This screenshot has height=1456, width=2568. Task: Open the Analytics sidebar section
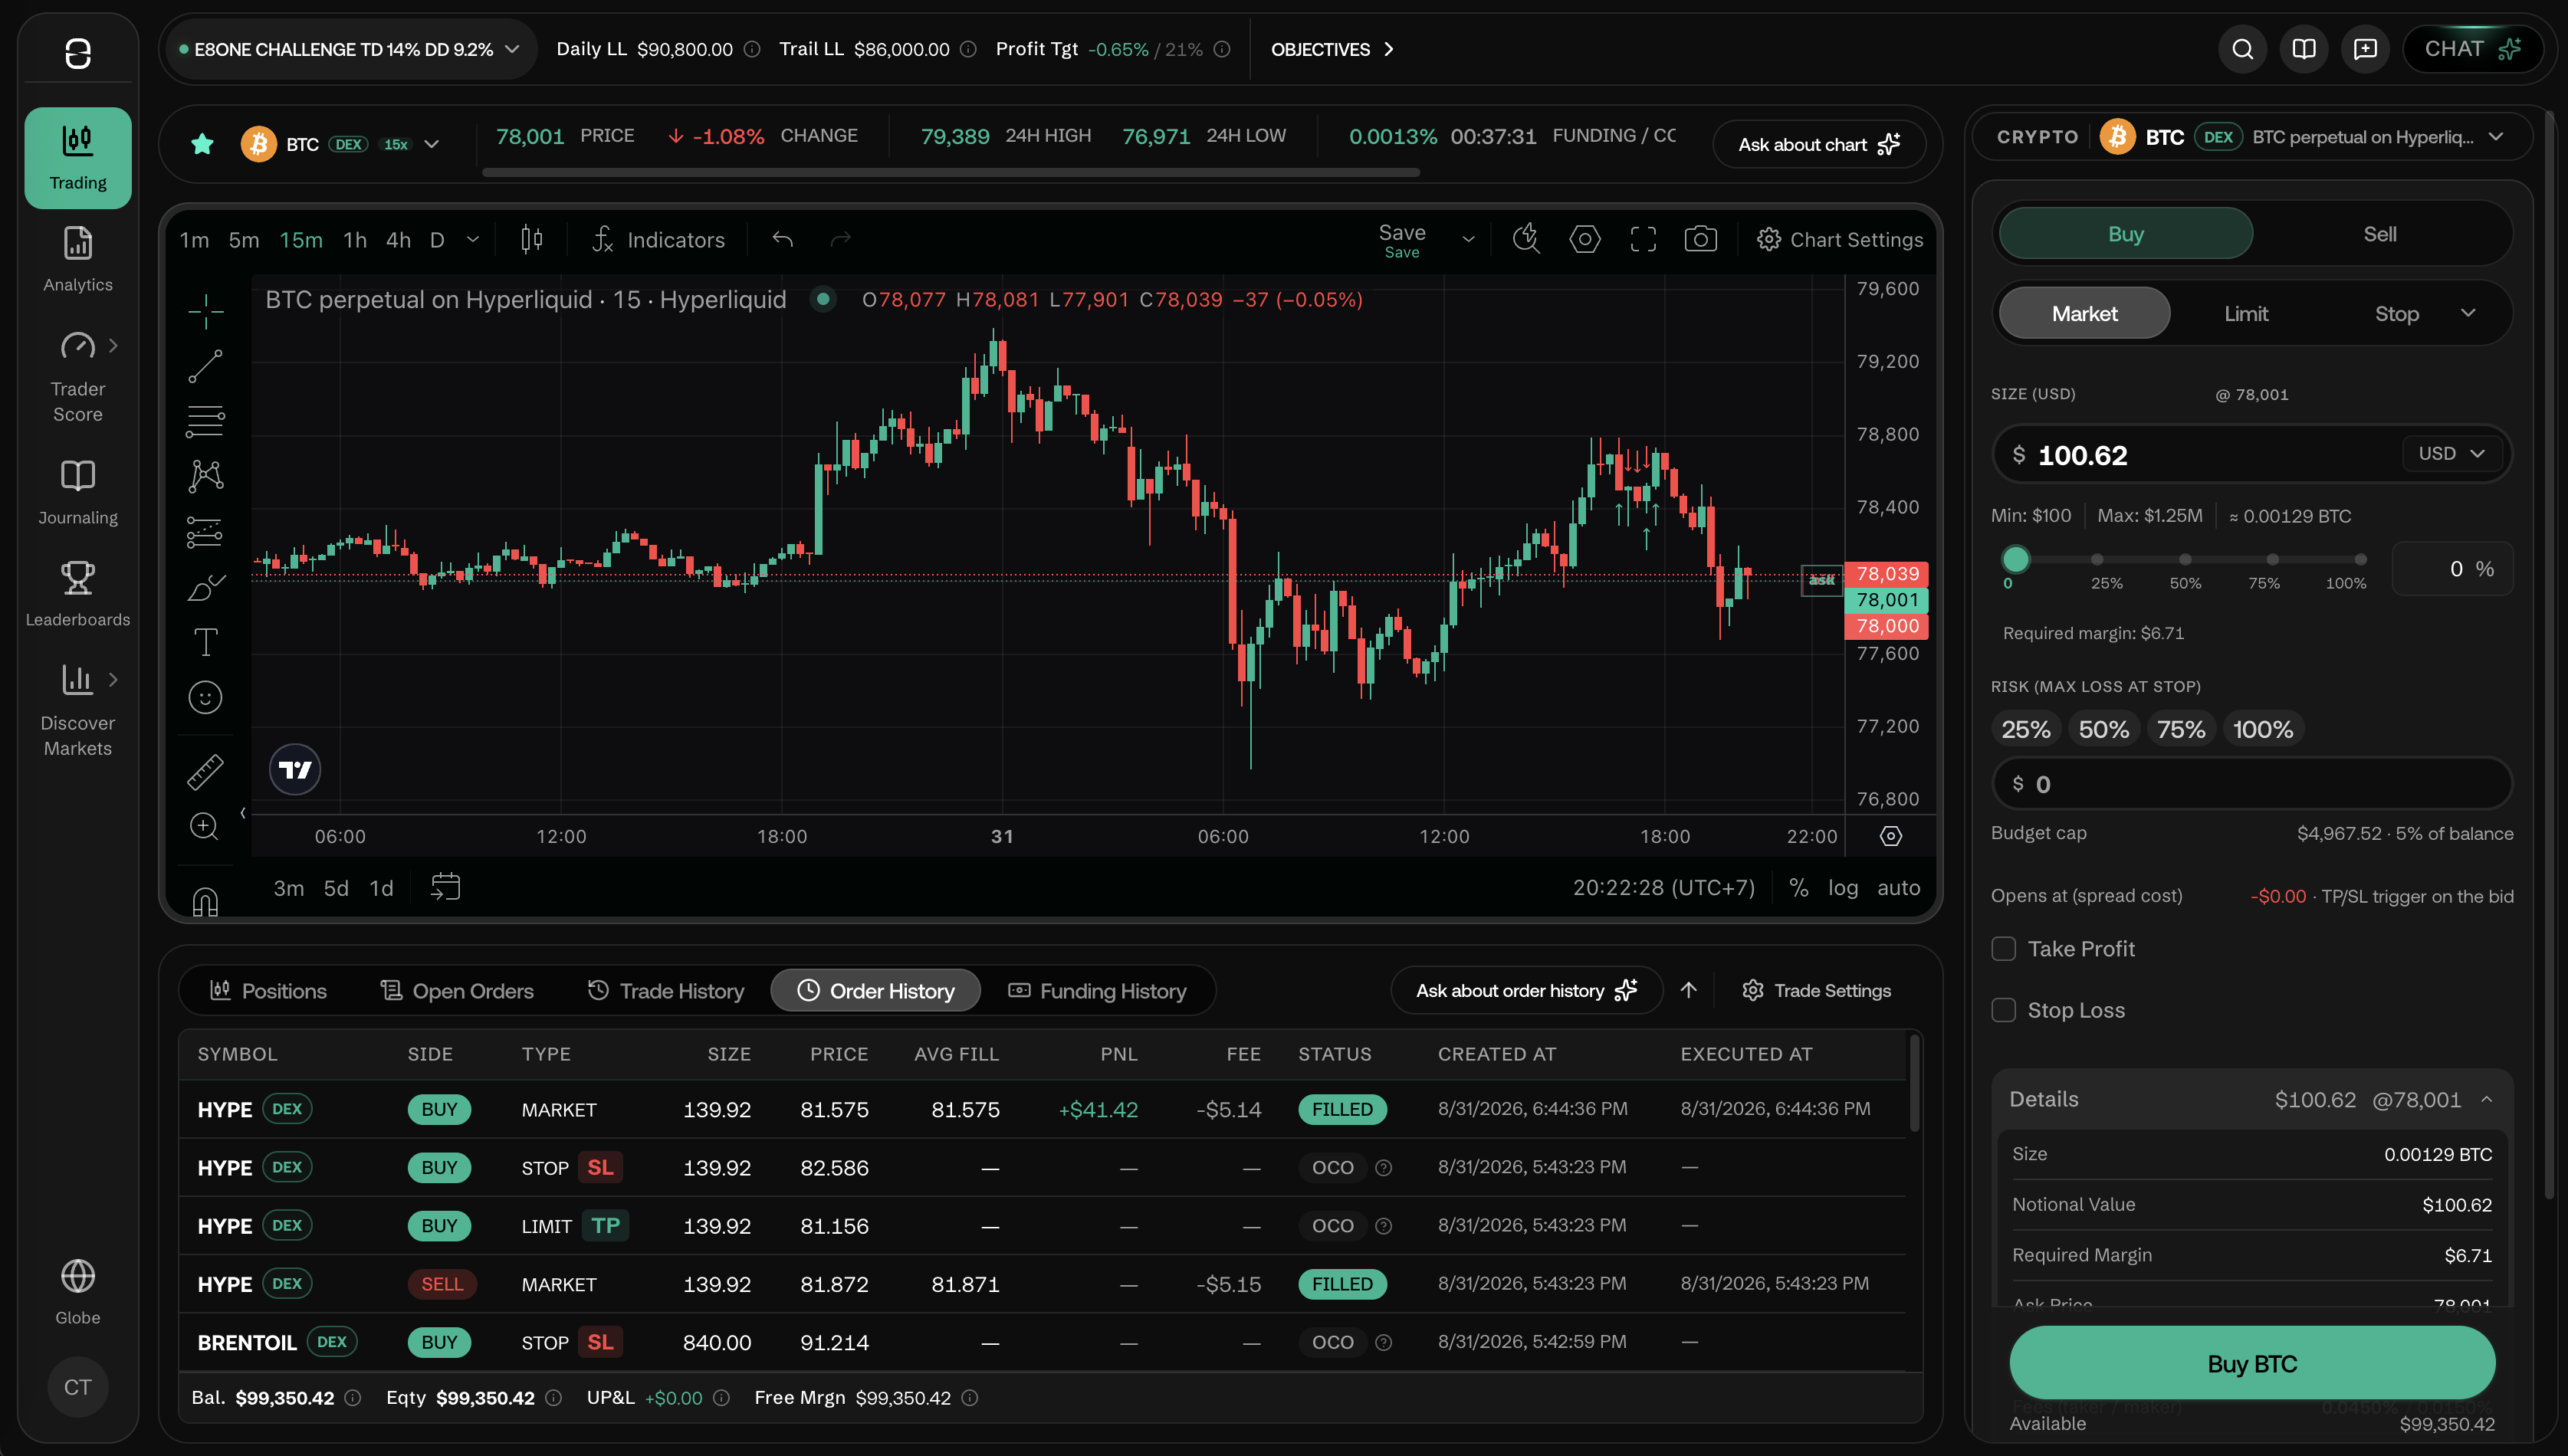78,260
